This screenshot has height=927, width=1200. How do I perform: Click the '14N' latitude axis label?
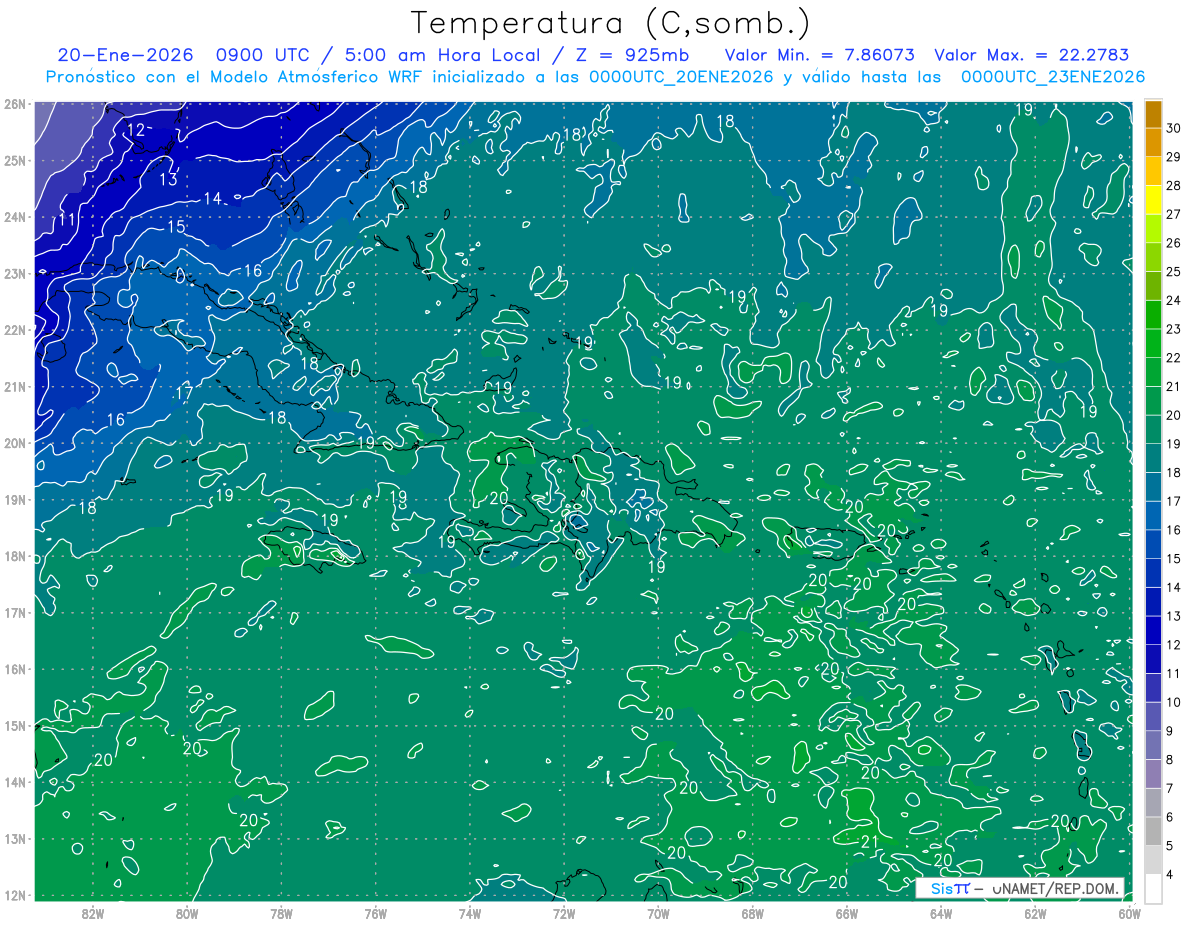point(15,782)
